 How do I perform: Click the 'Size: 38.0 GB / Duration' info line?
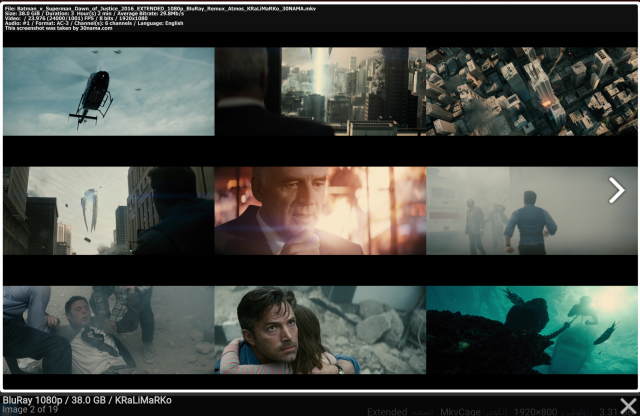(x=94, y=13)
